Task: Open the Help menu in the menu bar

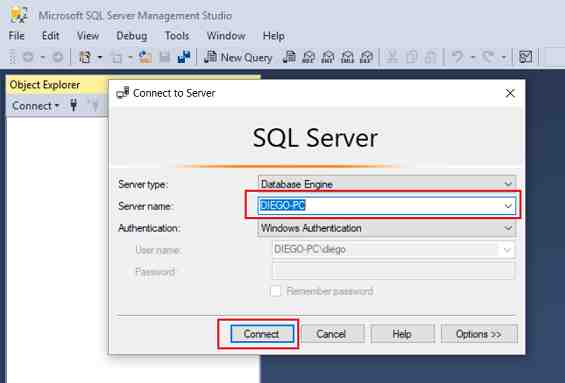Action: point(274,36)
